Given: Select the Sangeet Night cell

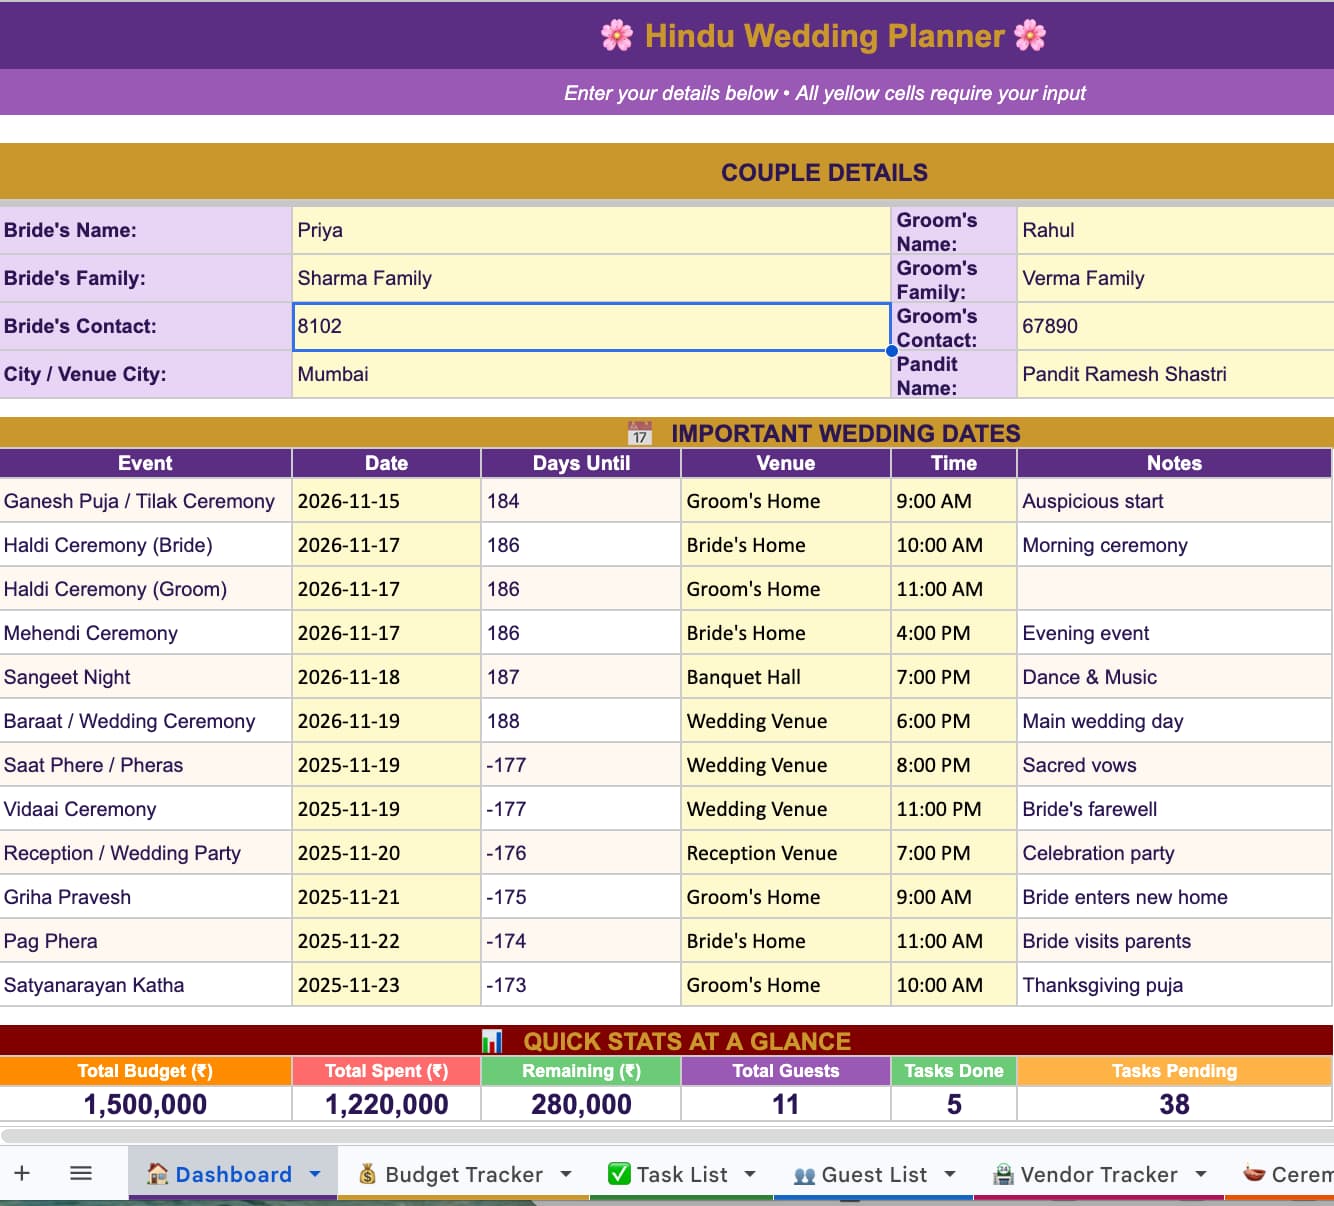Looking at the screenshot, I should pyautogui.click(x=146, y=677).
